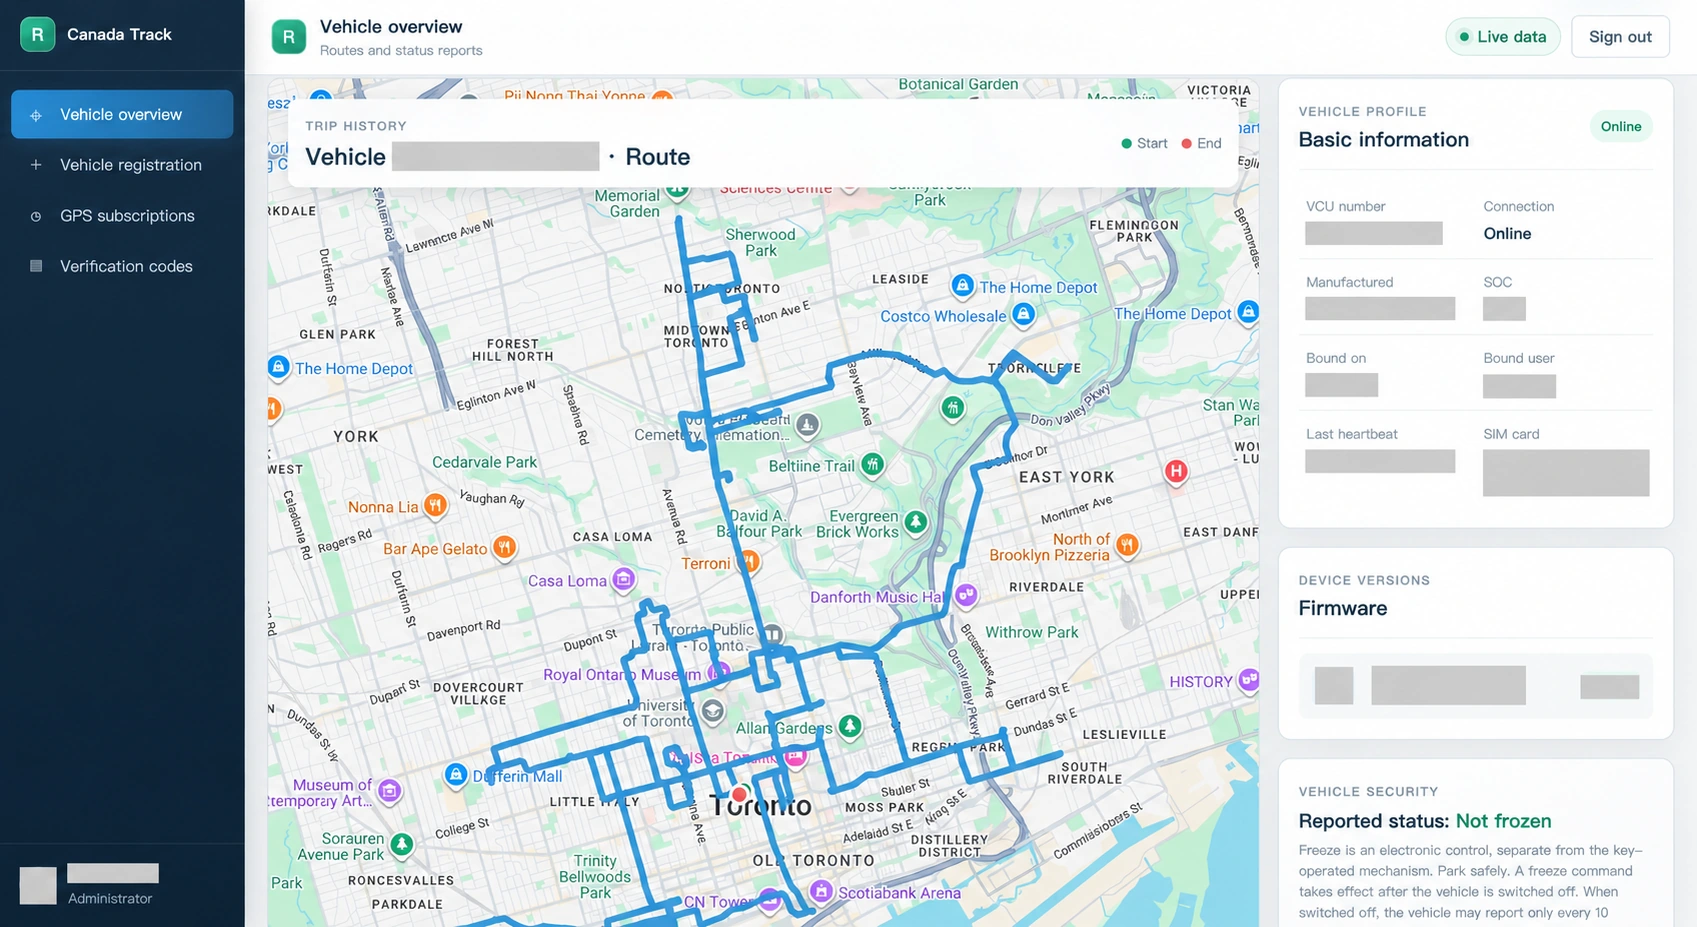Click the Firmware heading

tap(1343, 608)
